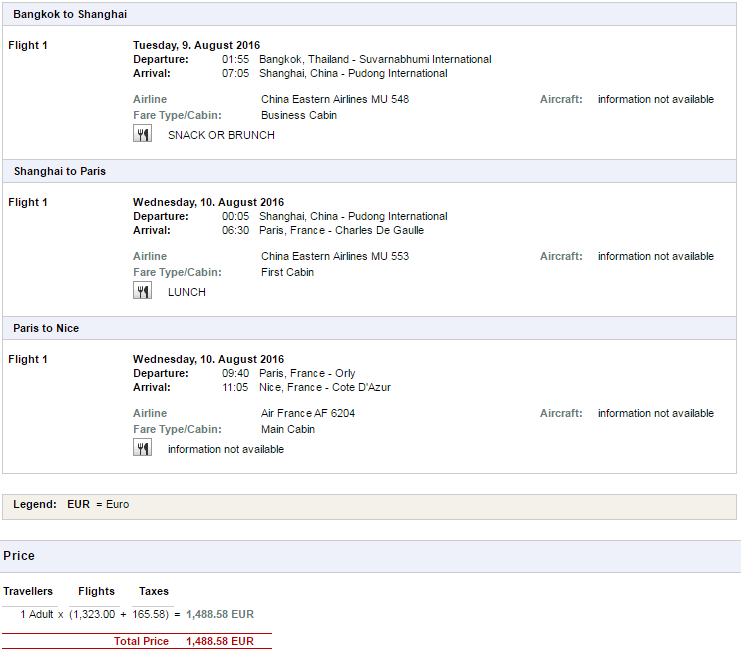
Task: Click Paris, France - Orly
Action: pyautogui.click(x=307, y=373)
